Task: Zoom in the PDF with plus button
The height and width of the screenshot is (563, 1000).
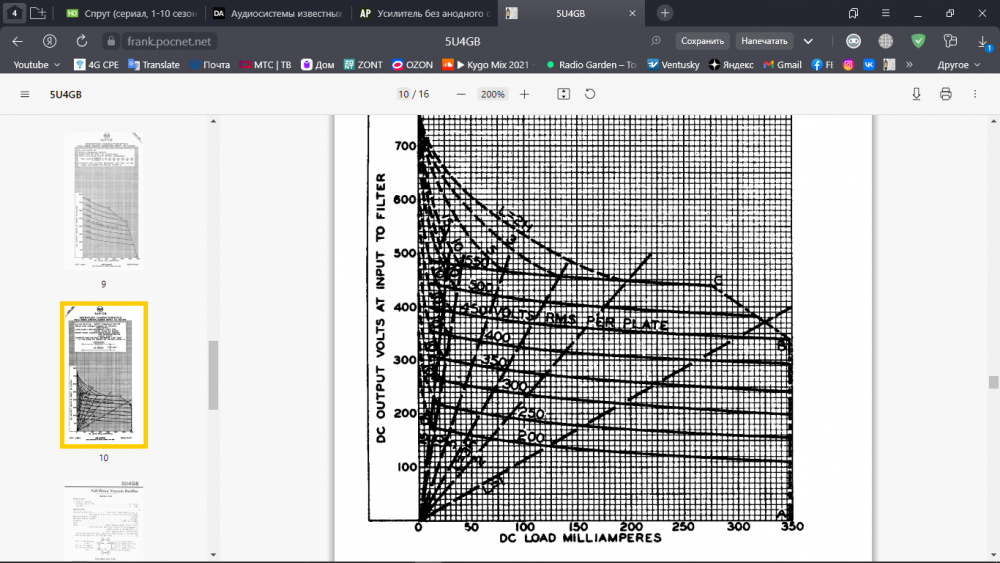Action: point(525,94)
